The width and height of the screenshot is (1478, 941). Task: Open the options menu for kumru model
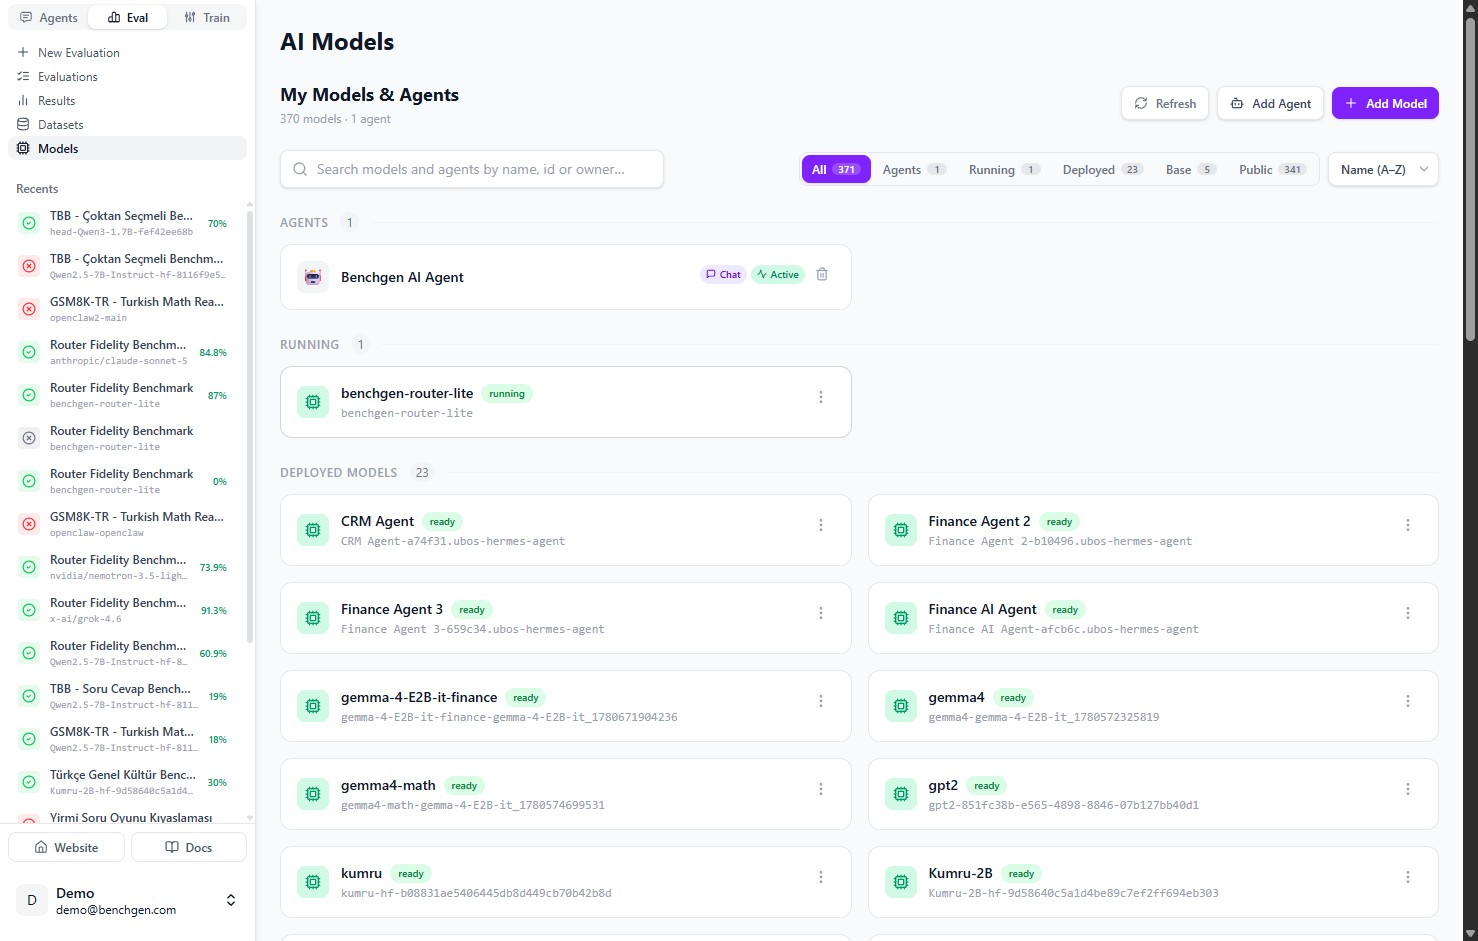821,877
